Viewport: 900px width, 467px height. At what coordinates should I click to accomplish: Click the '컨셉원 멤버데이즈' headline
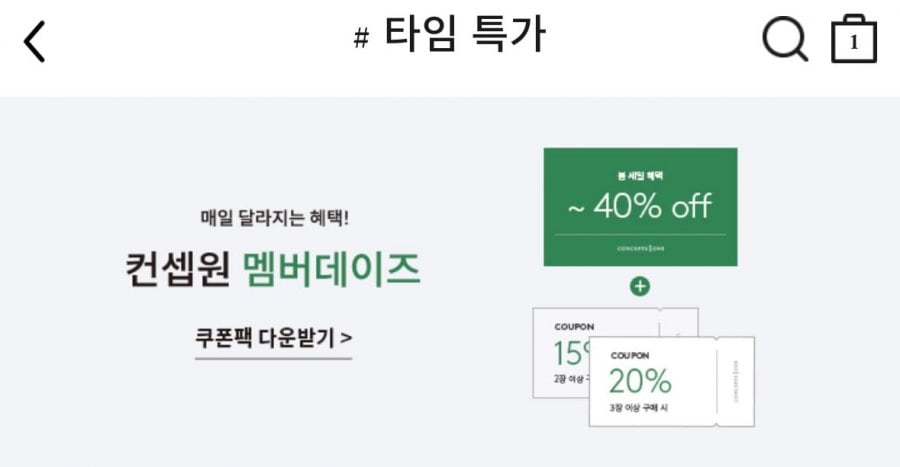point(272,269)
